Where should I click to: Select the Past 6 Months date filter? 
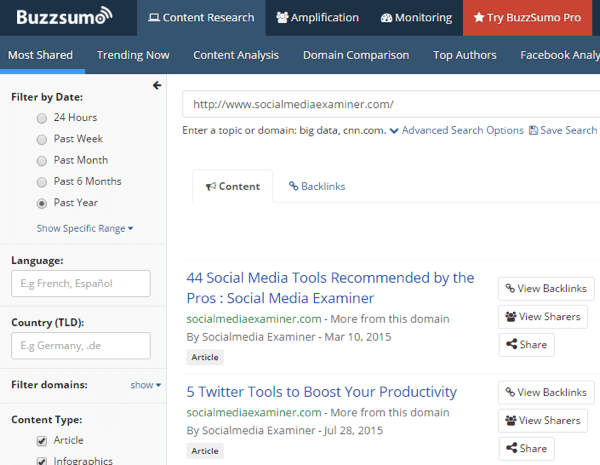[x=42, y=182]
